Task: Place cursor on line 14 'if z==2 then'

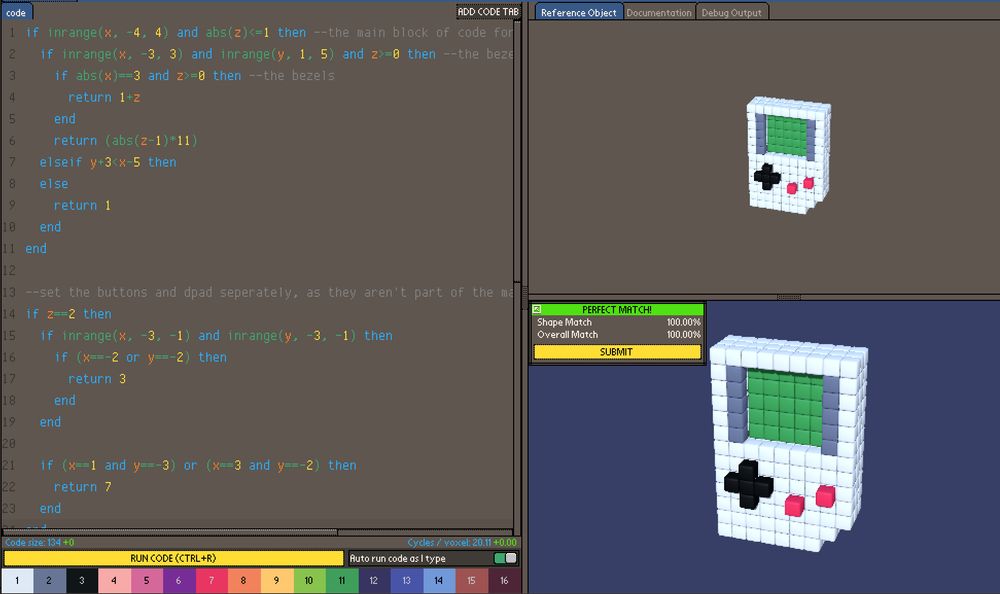Action: (68, 314)
